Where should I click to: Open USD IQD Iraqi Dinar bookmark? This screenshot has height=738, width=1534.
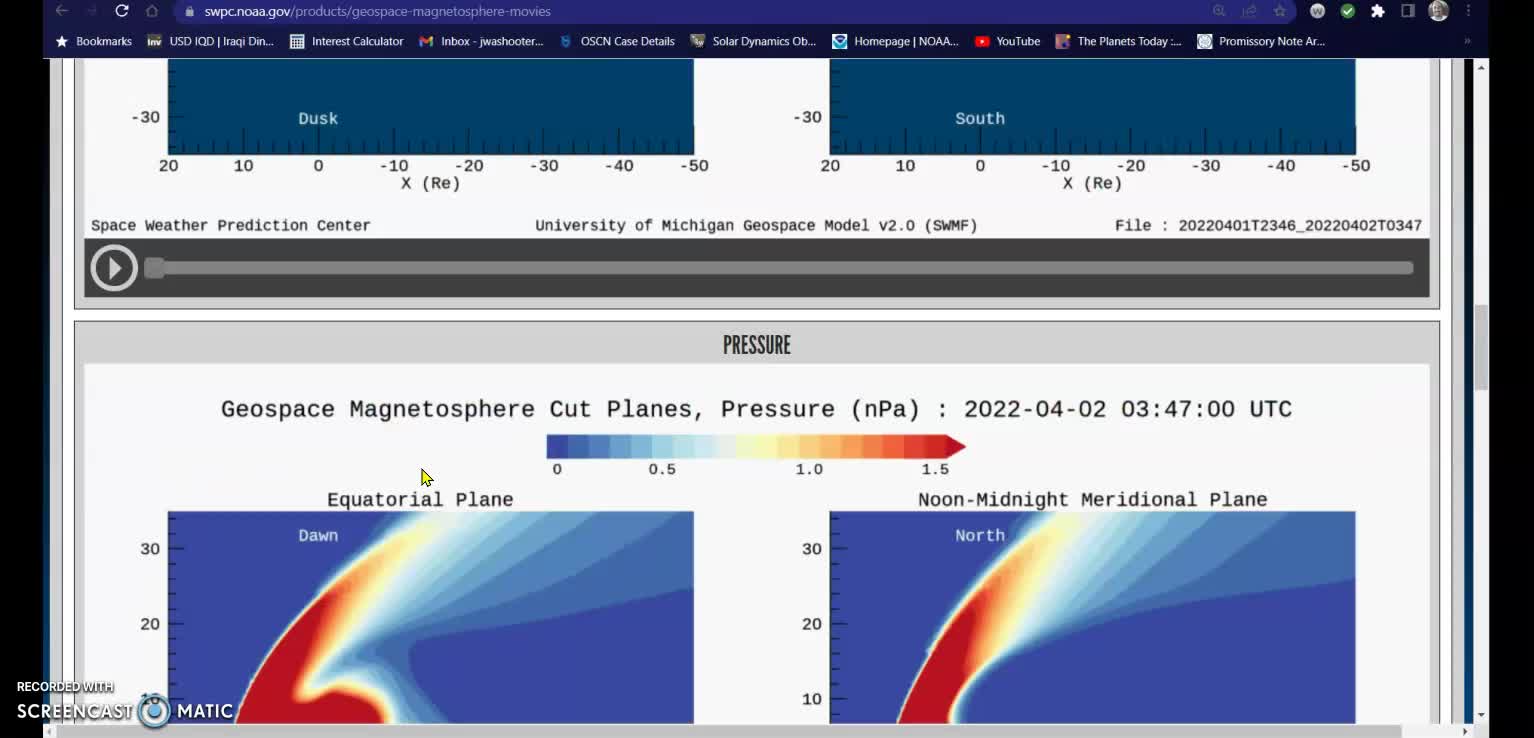(210, 41)
